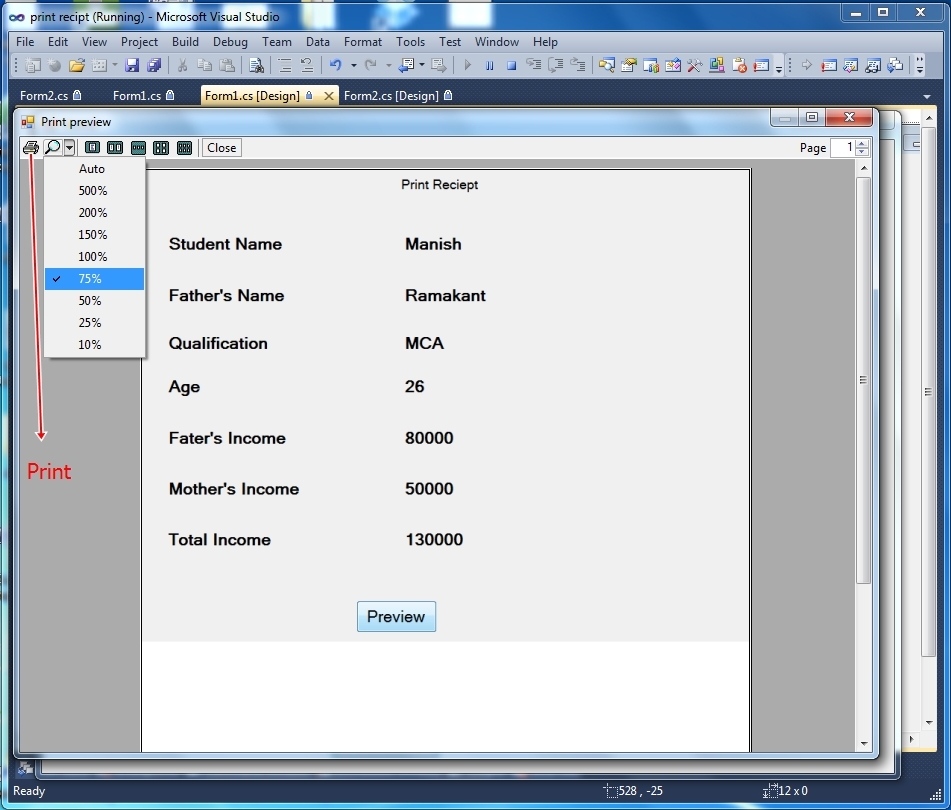Select the 100% zoom option
This screenshot has height=810, width=951.
(x=92, y=256)
